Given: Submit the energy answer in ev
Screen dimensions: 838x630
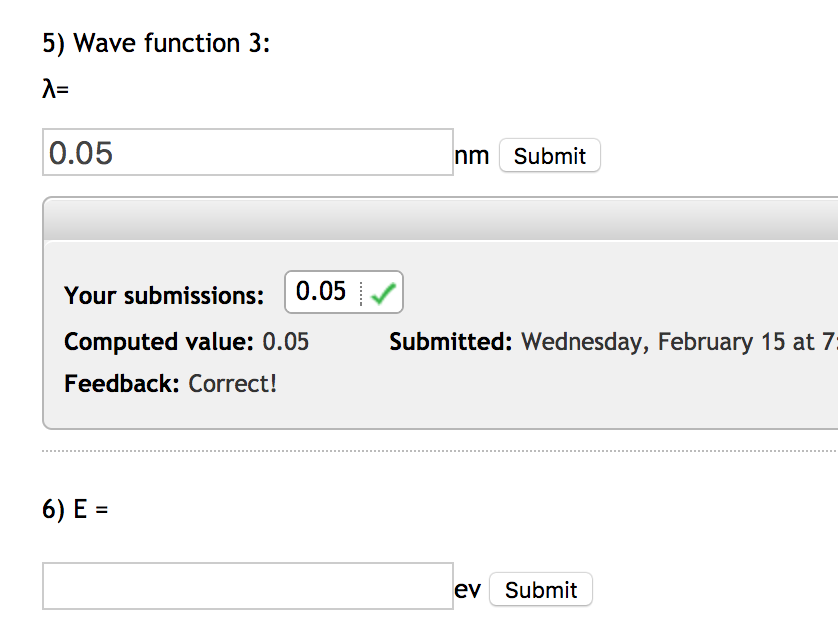Looking at the screenshot, I should tap(540, 590).
